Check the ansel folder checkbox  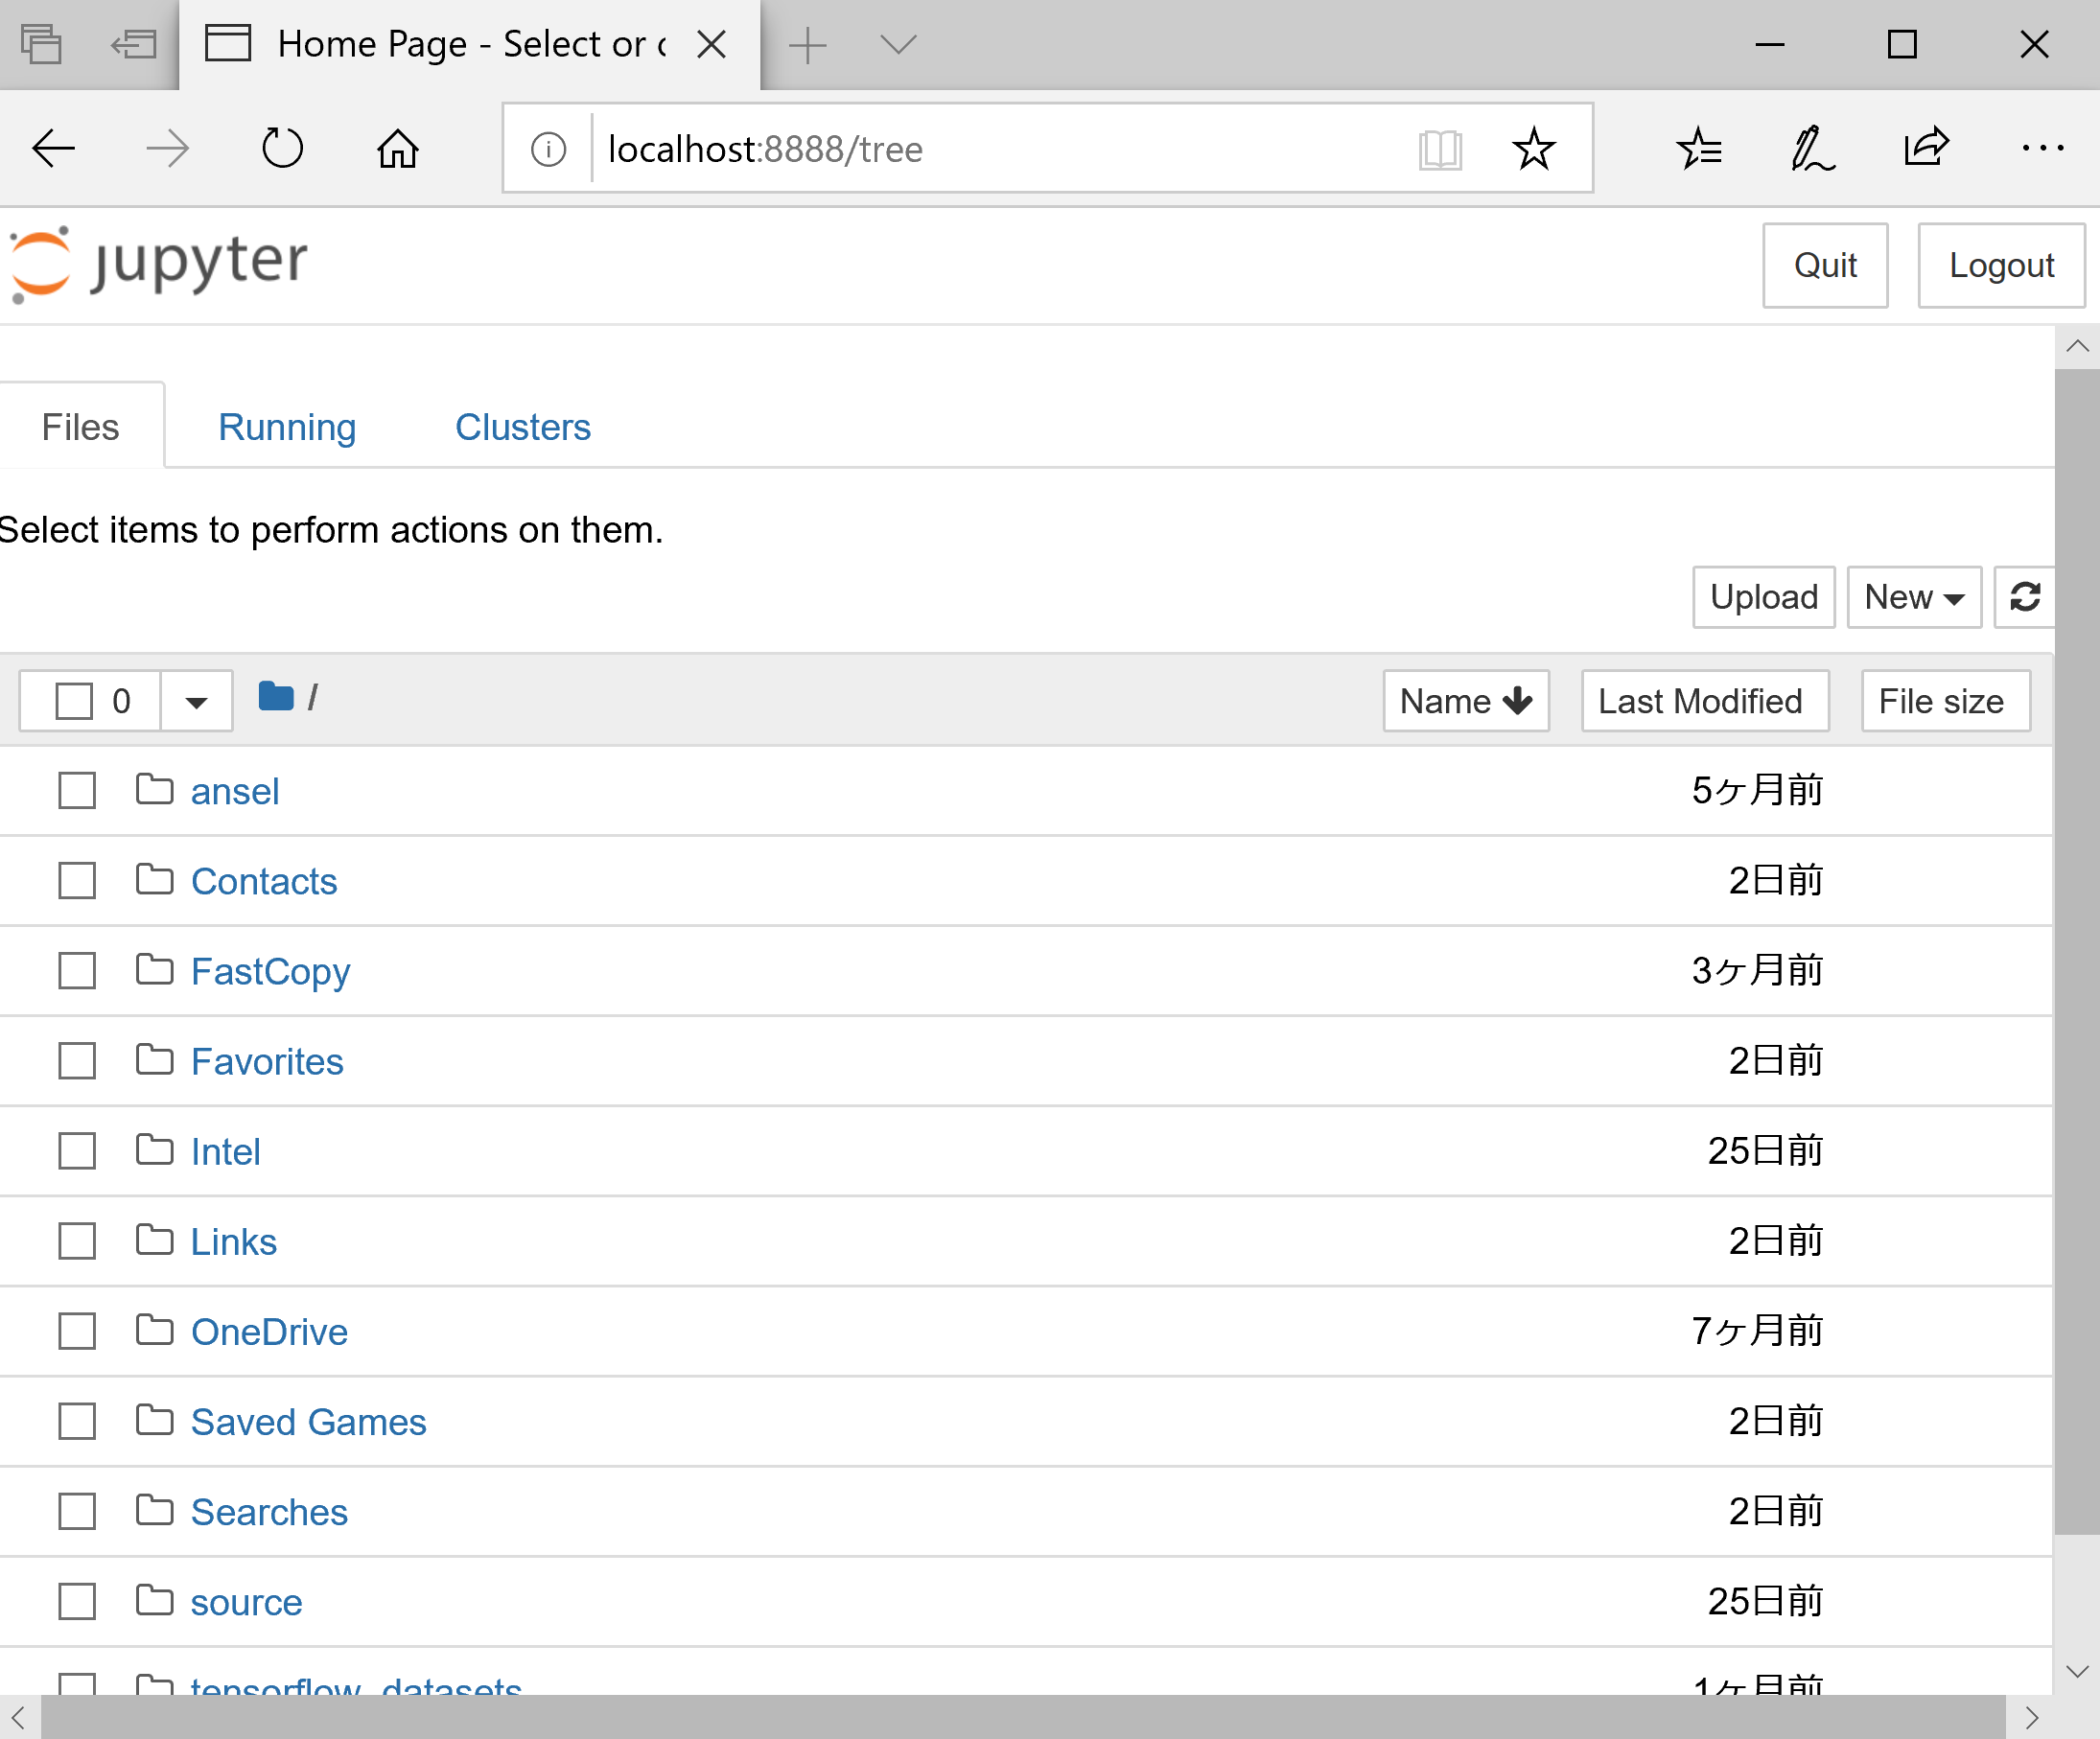pos(77,790)
